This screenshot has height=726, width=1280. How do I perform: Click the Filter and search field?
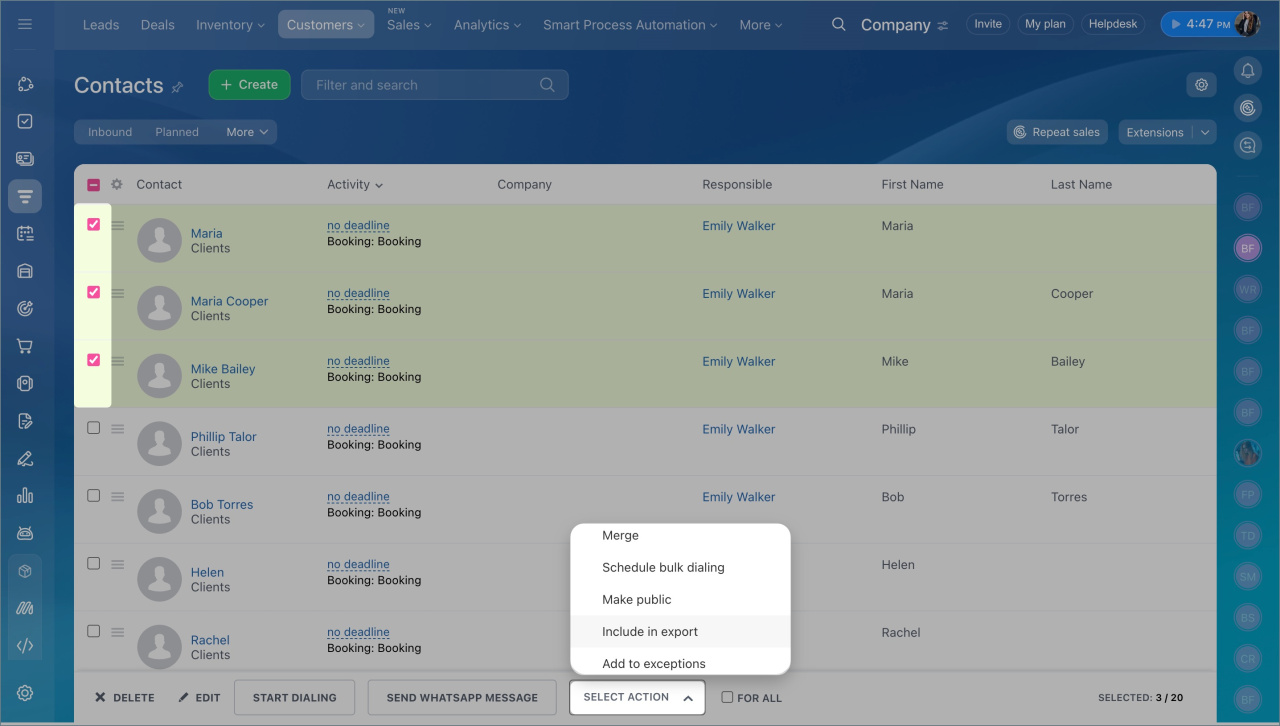(x=425, y=85)
